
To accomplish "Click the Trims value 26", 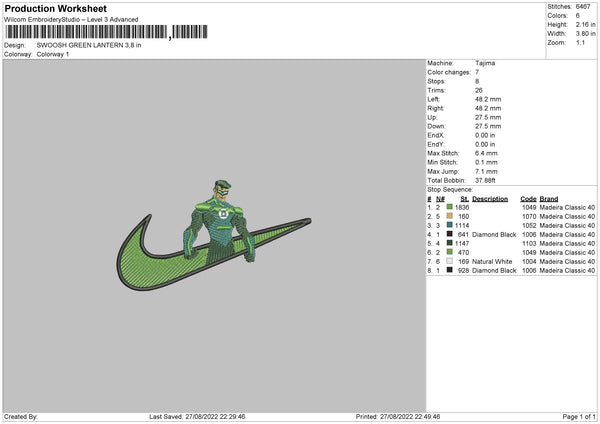I will (x=479, y=90).
